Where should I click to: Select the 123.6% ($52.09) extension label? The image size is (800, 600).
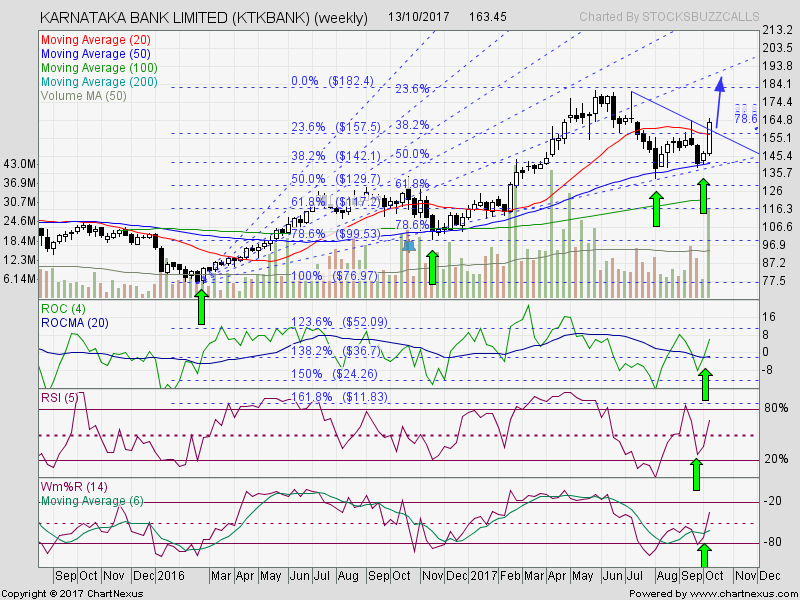pyautogui.click(x=339, y=322)
